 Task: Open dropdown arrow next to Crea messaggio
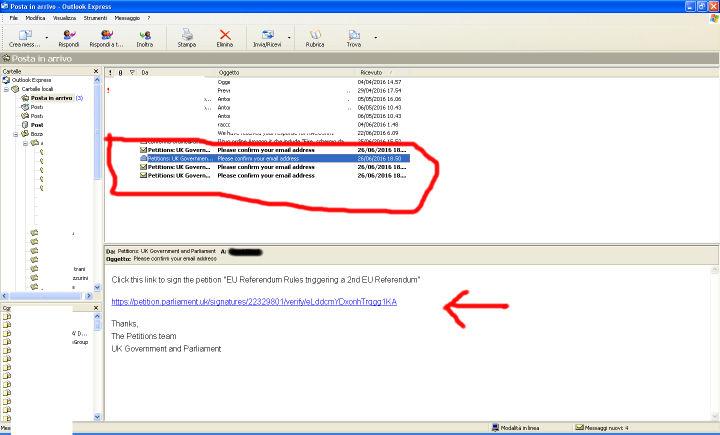click(x=47, y=37)
